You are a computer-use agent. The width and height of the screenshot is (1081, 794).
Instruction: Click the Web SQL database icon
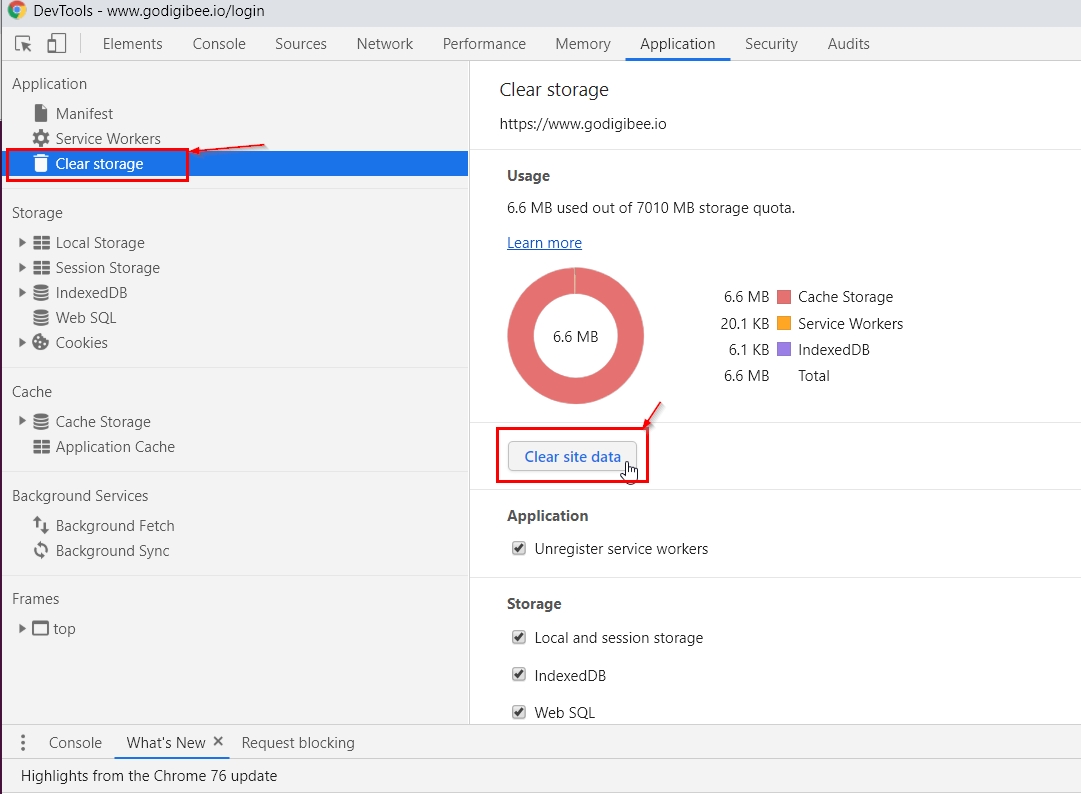41,318
